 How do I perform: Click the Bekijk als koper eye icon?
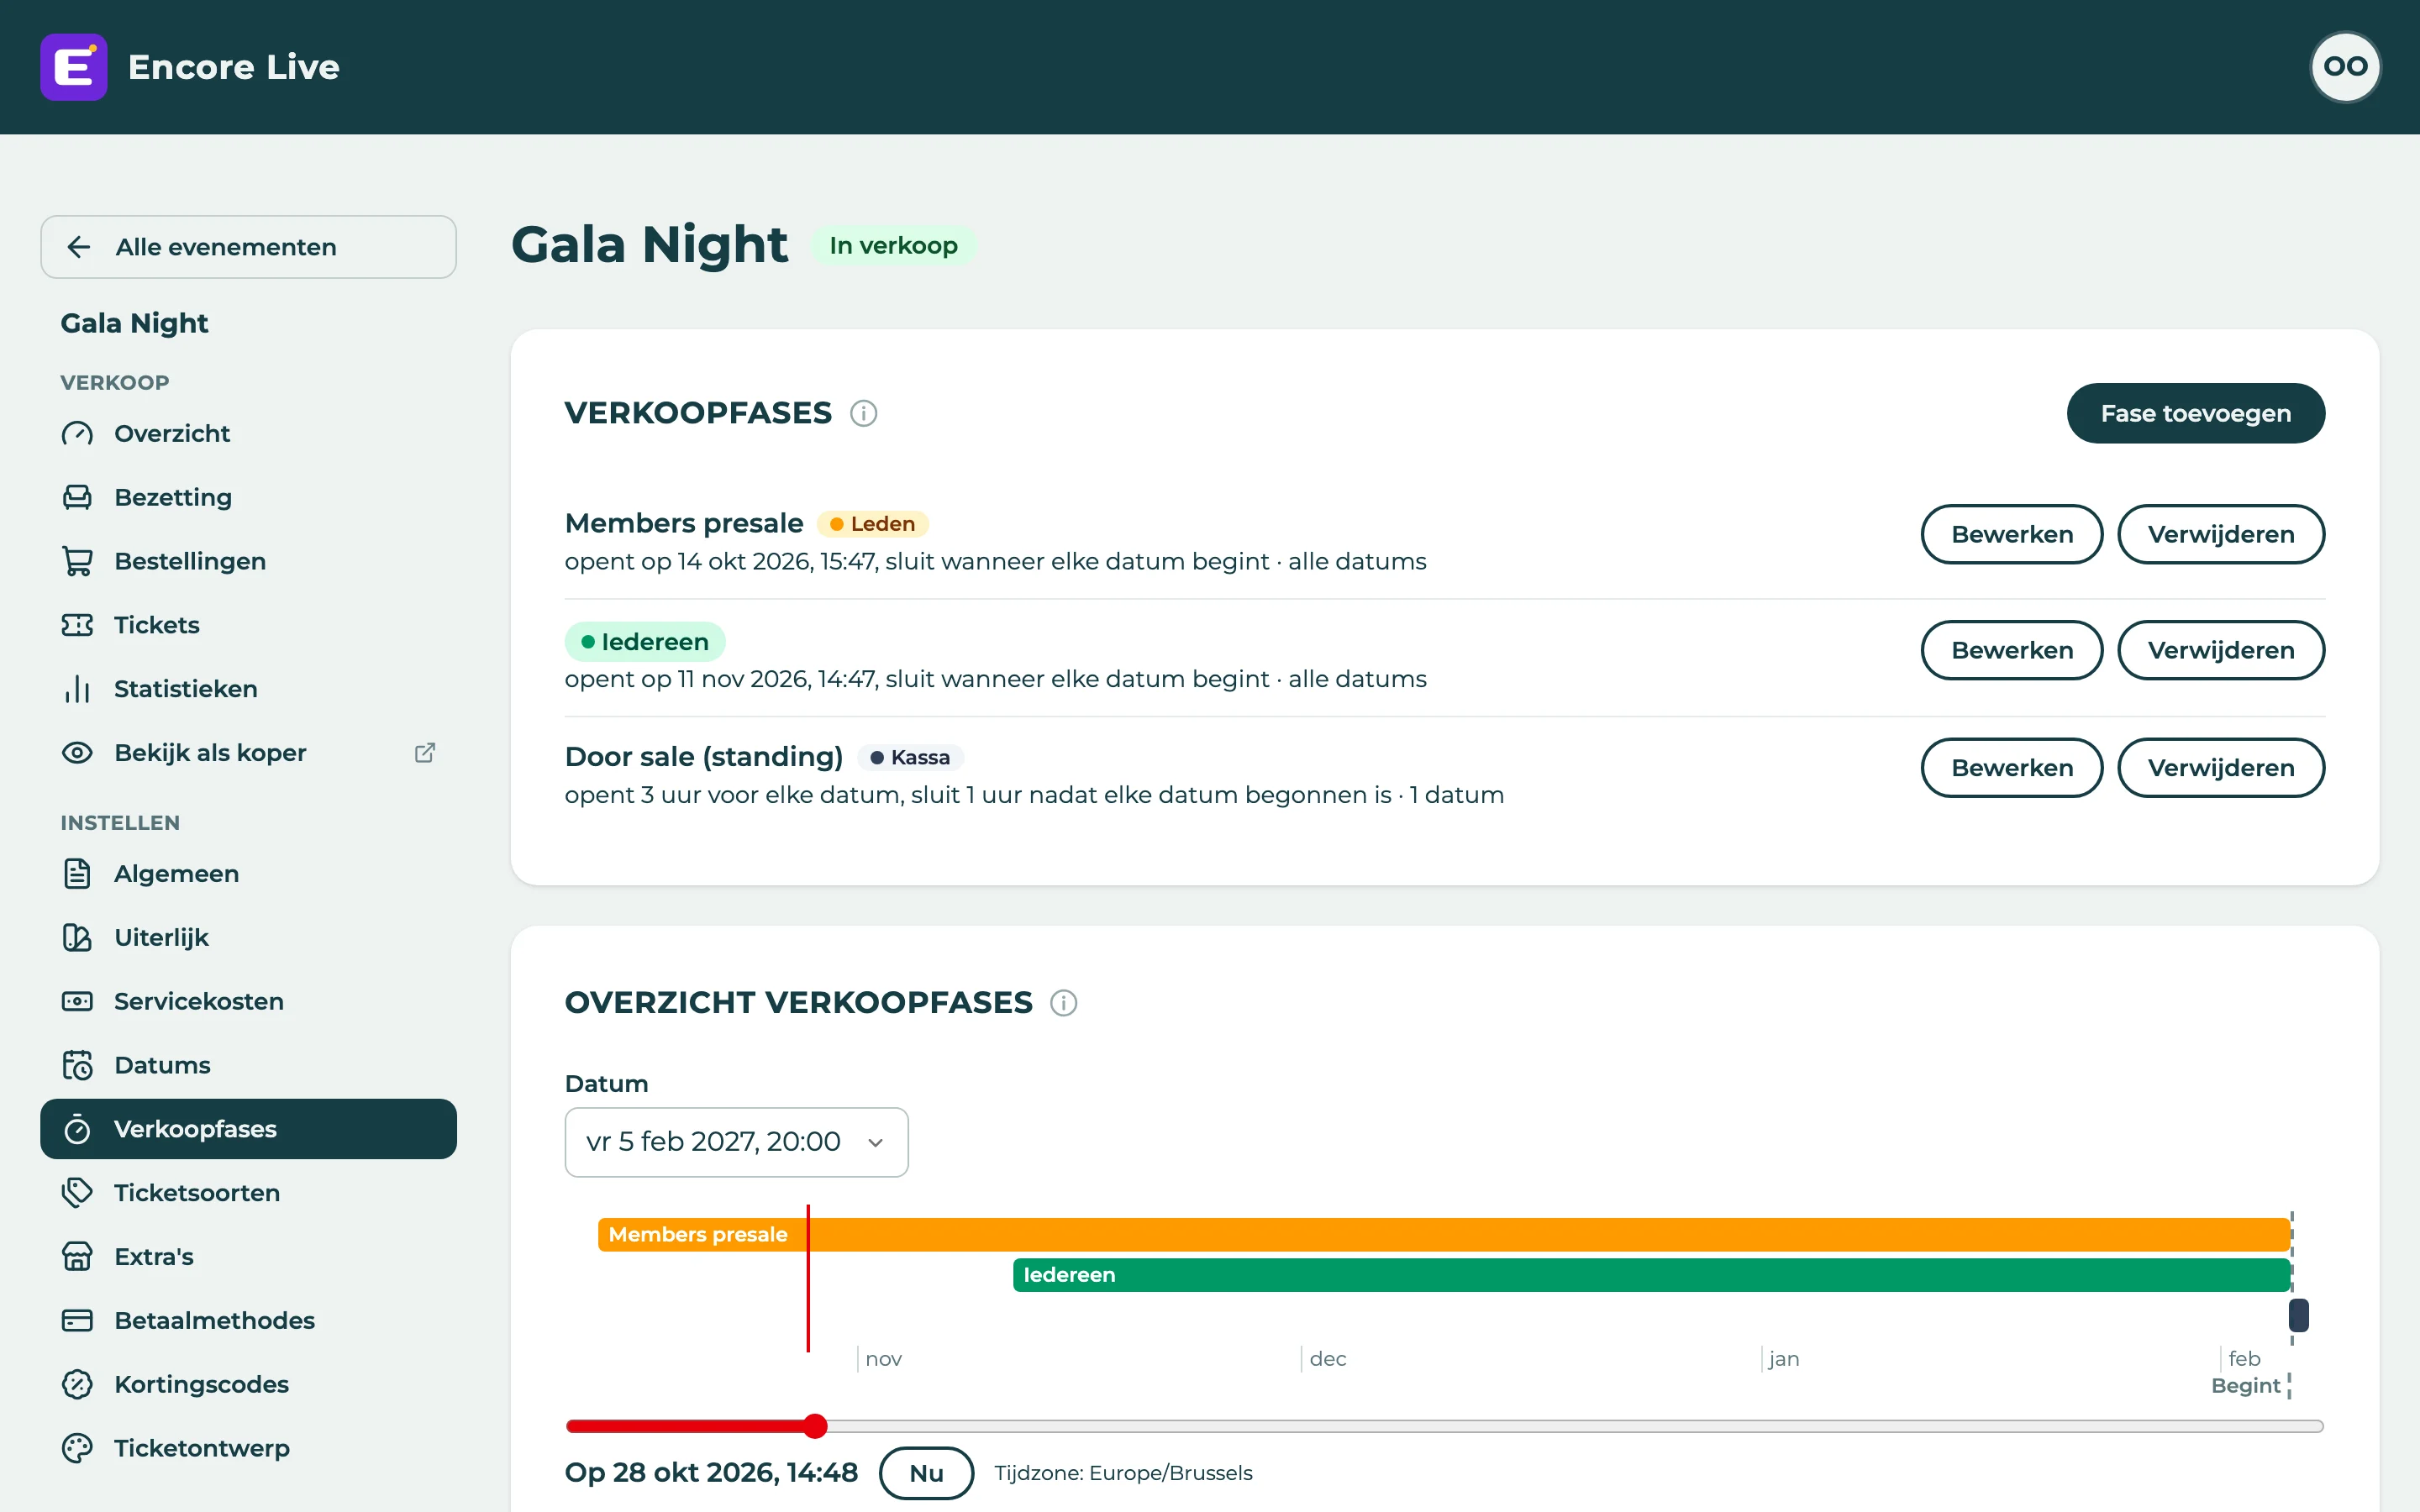[x=77, y=753]
